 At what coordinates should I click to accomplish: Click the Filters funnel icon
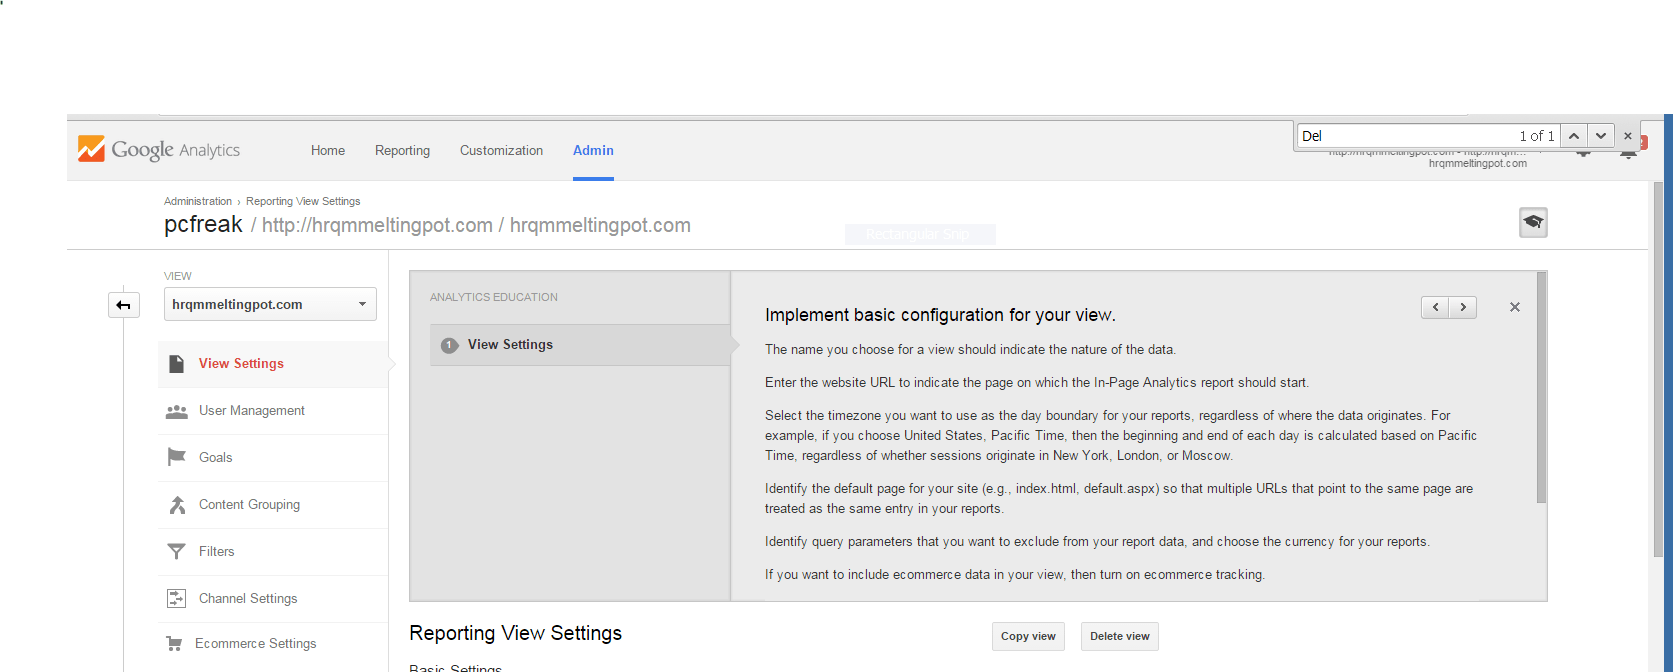click(177, 551)
